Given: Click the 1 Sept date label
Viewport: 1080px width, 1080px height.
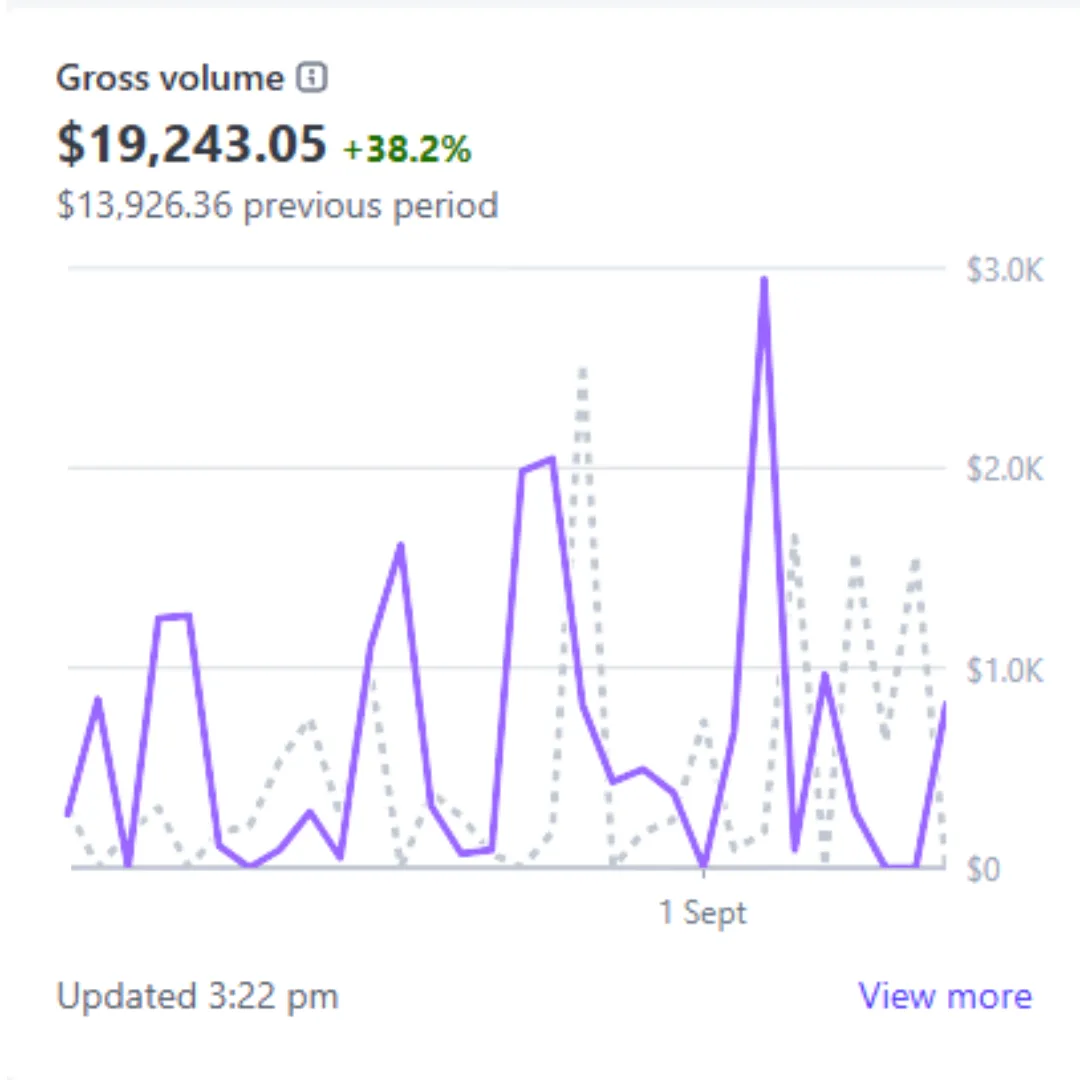Looking at the screenshot, I should (702, 913).
